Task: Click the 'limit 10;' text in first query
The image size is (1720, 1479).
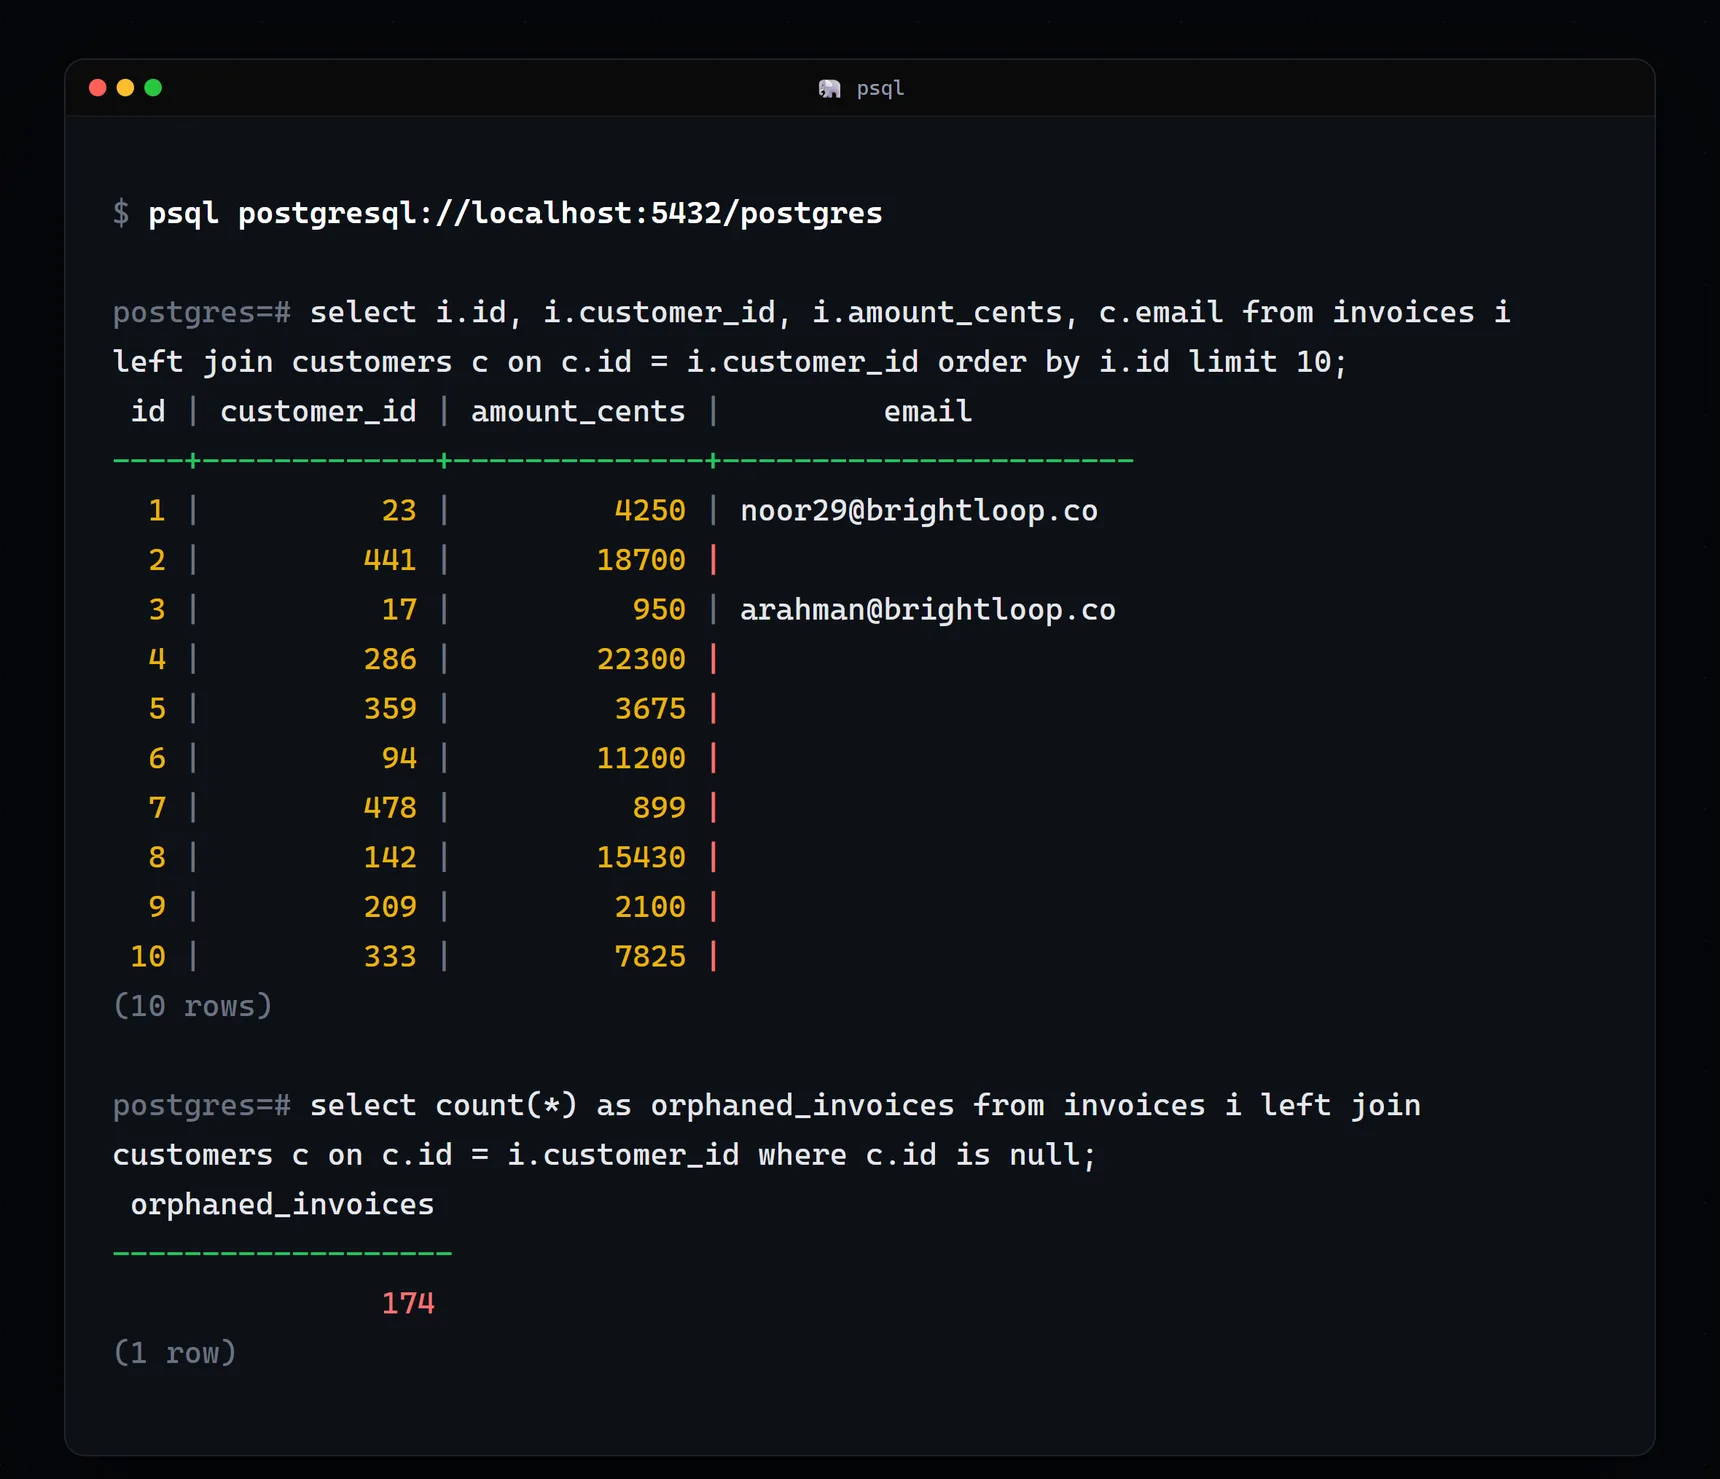Action: pos(1268,362)
